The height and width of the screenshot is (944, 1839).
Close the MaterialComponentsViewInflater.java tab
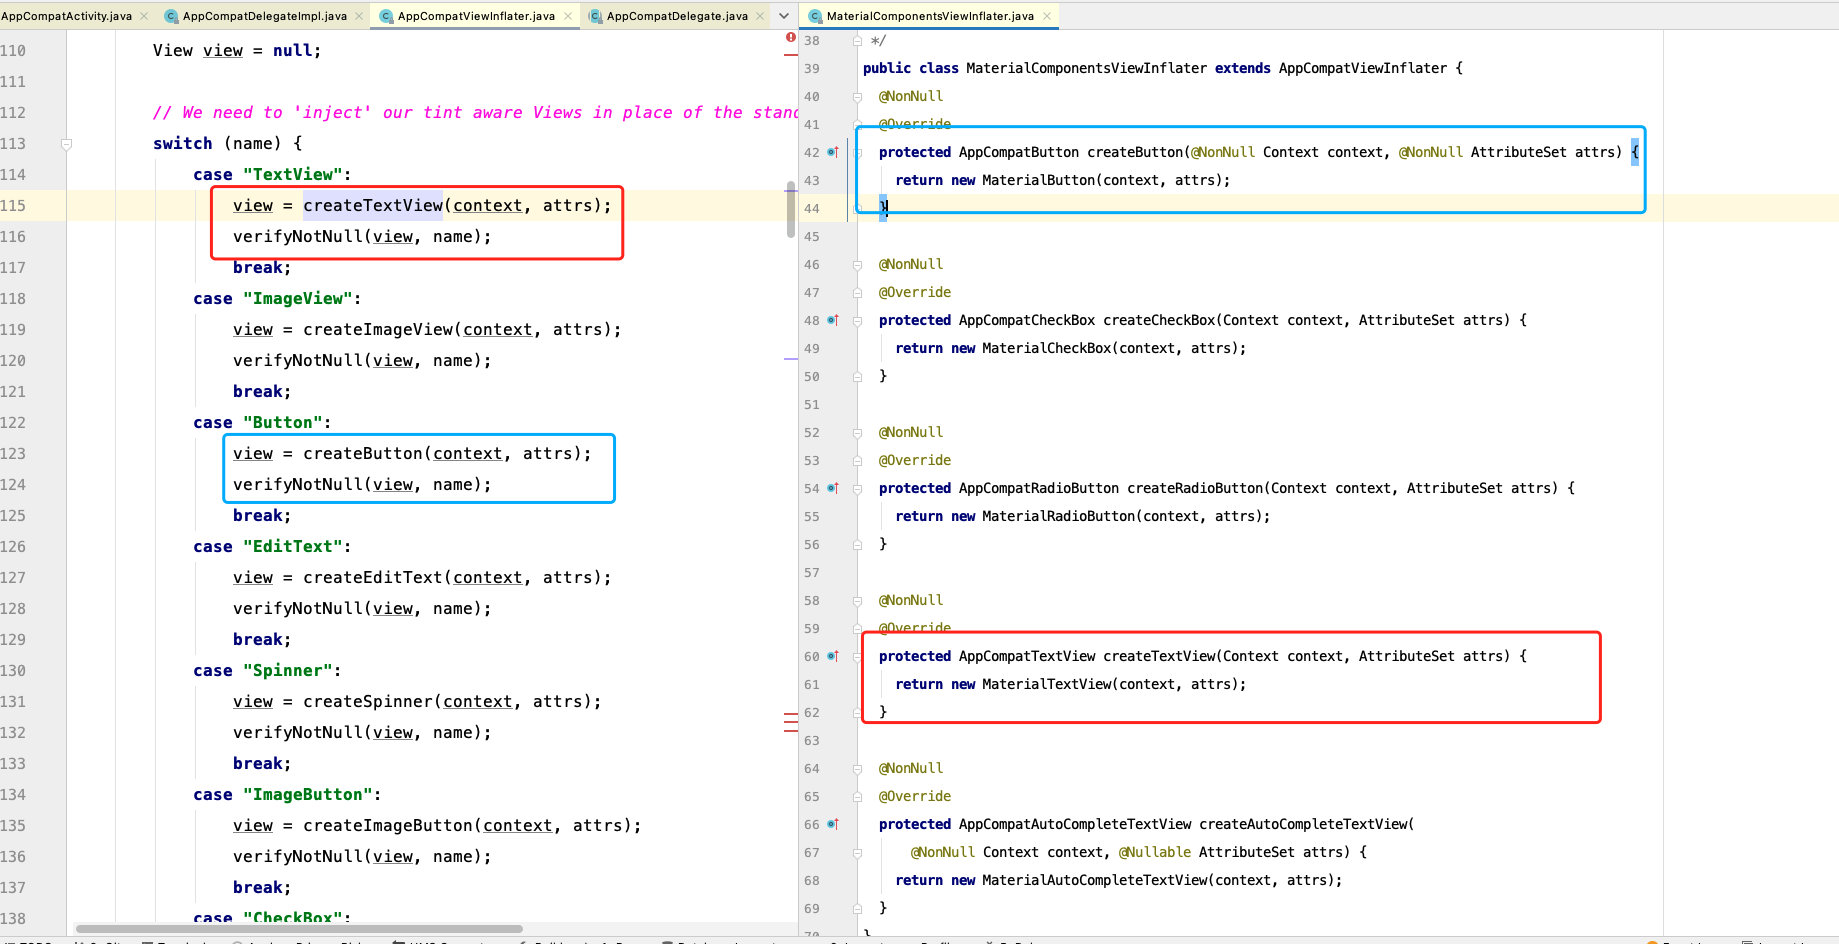pos(1047,16)
